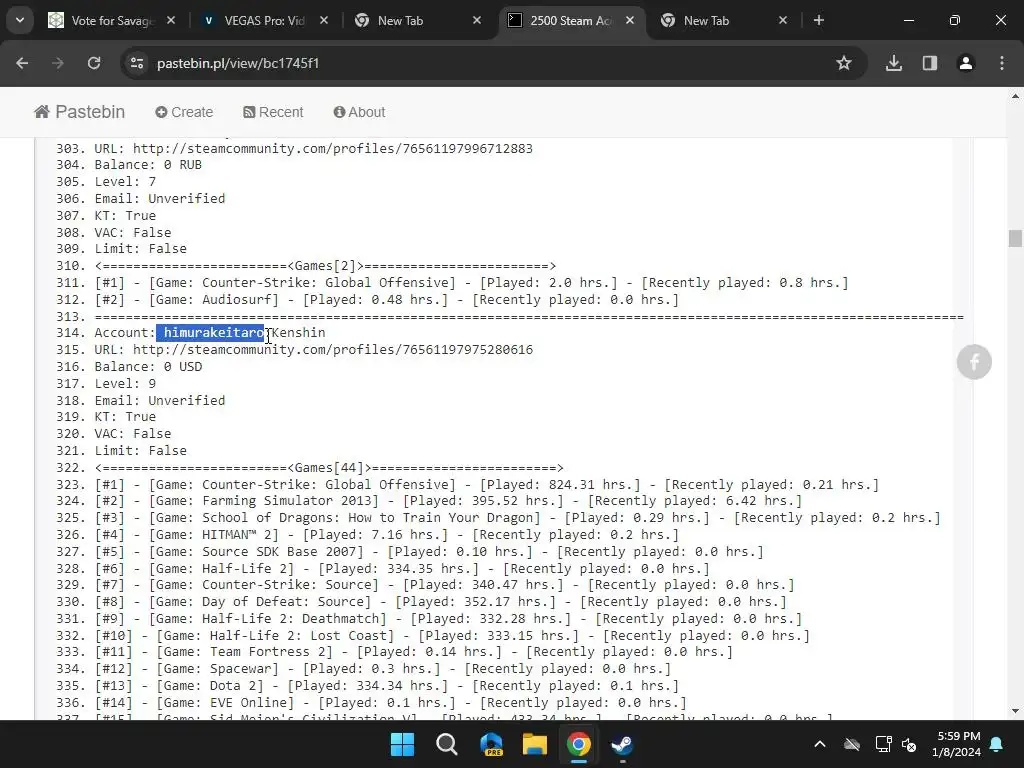1024x768 pixels.
Task: Click line 317 Level: 9
Action: (125, 383)
